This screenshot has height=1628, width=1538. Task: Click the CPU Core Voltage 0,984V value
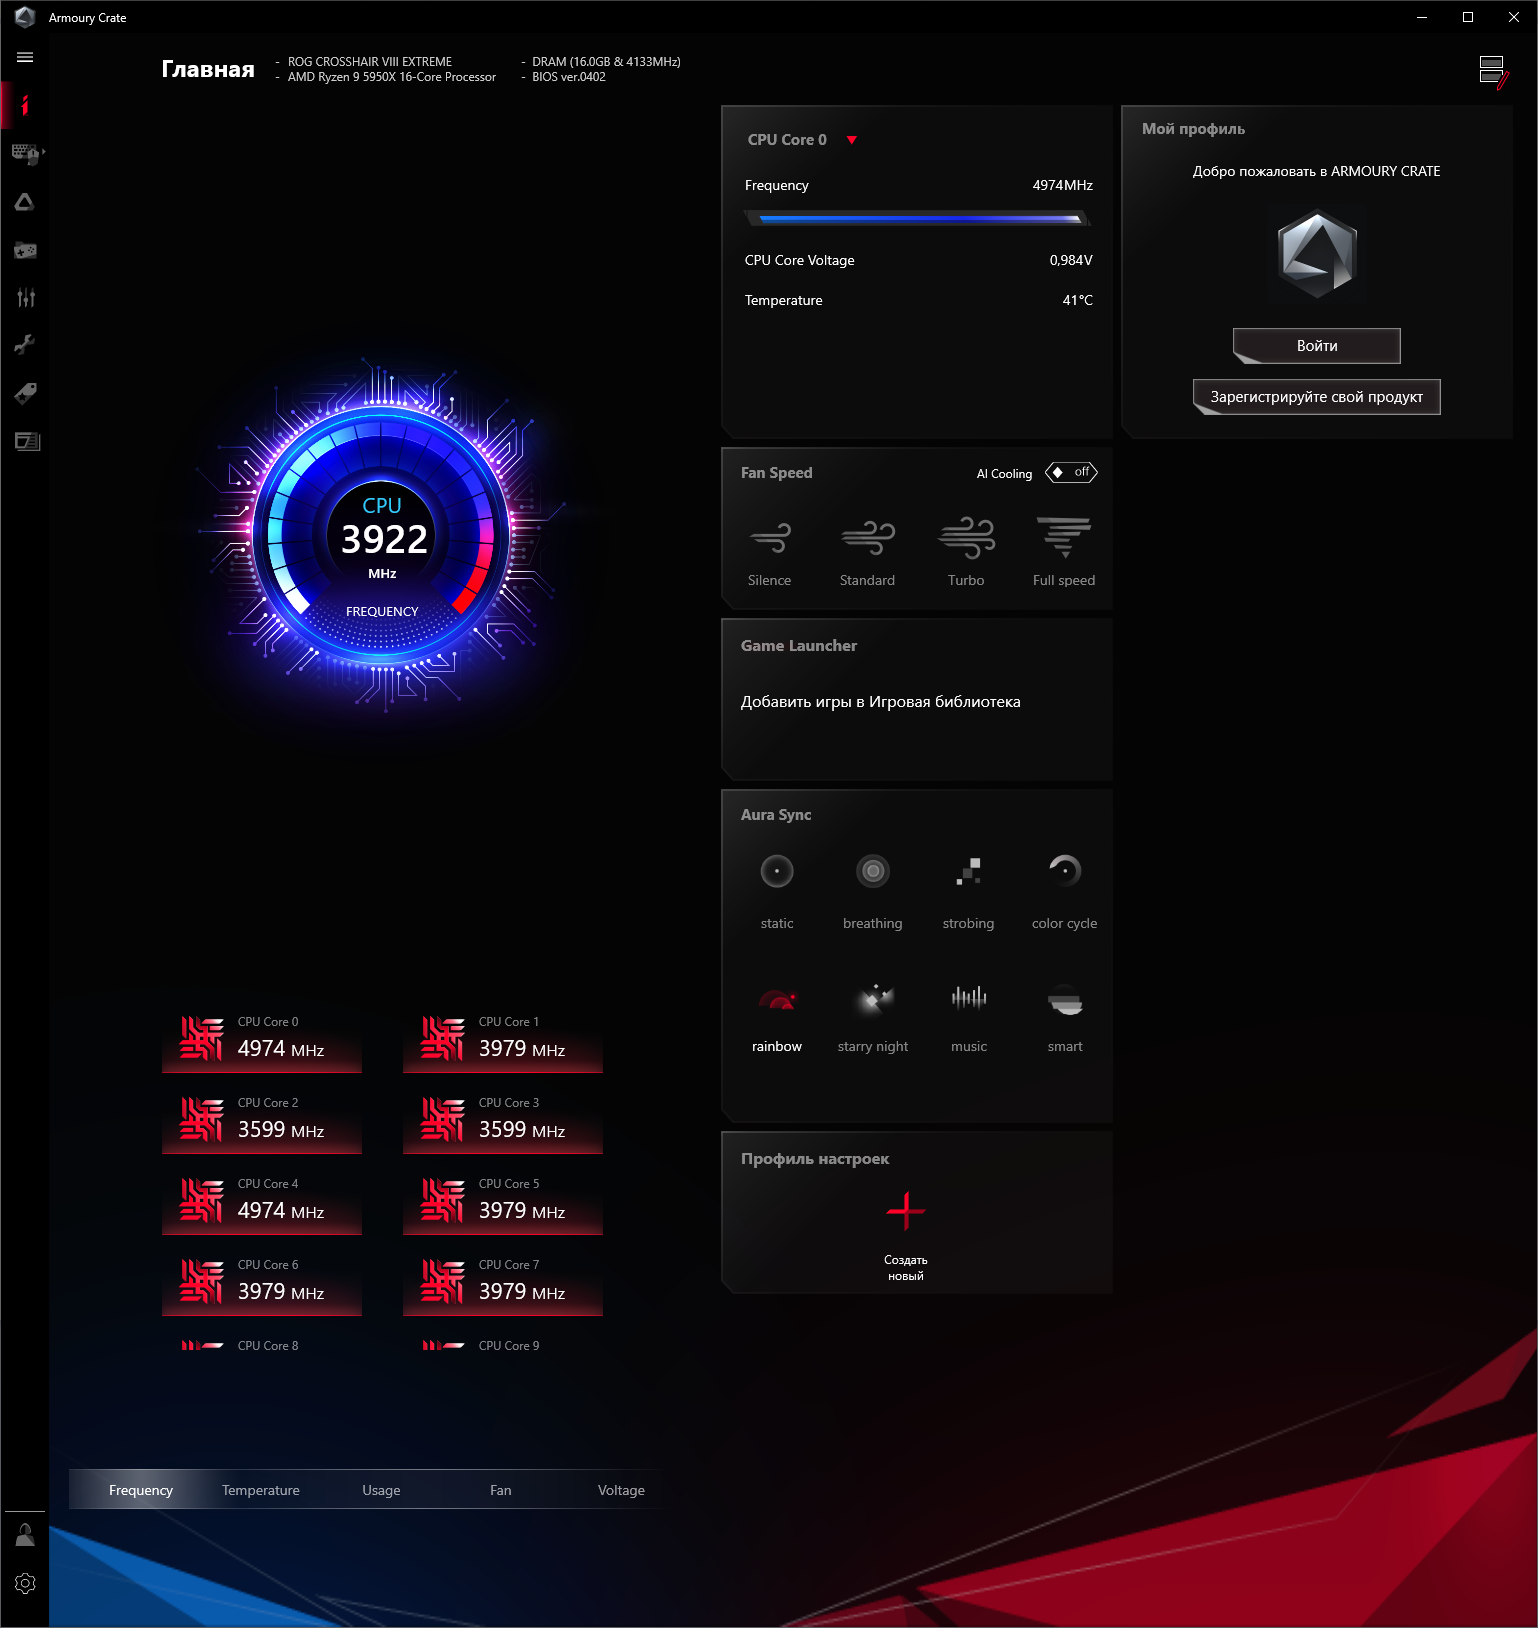1071,260
